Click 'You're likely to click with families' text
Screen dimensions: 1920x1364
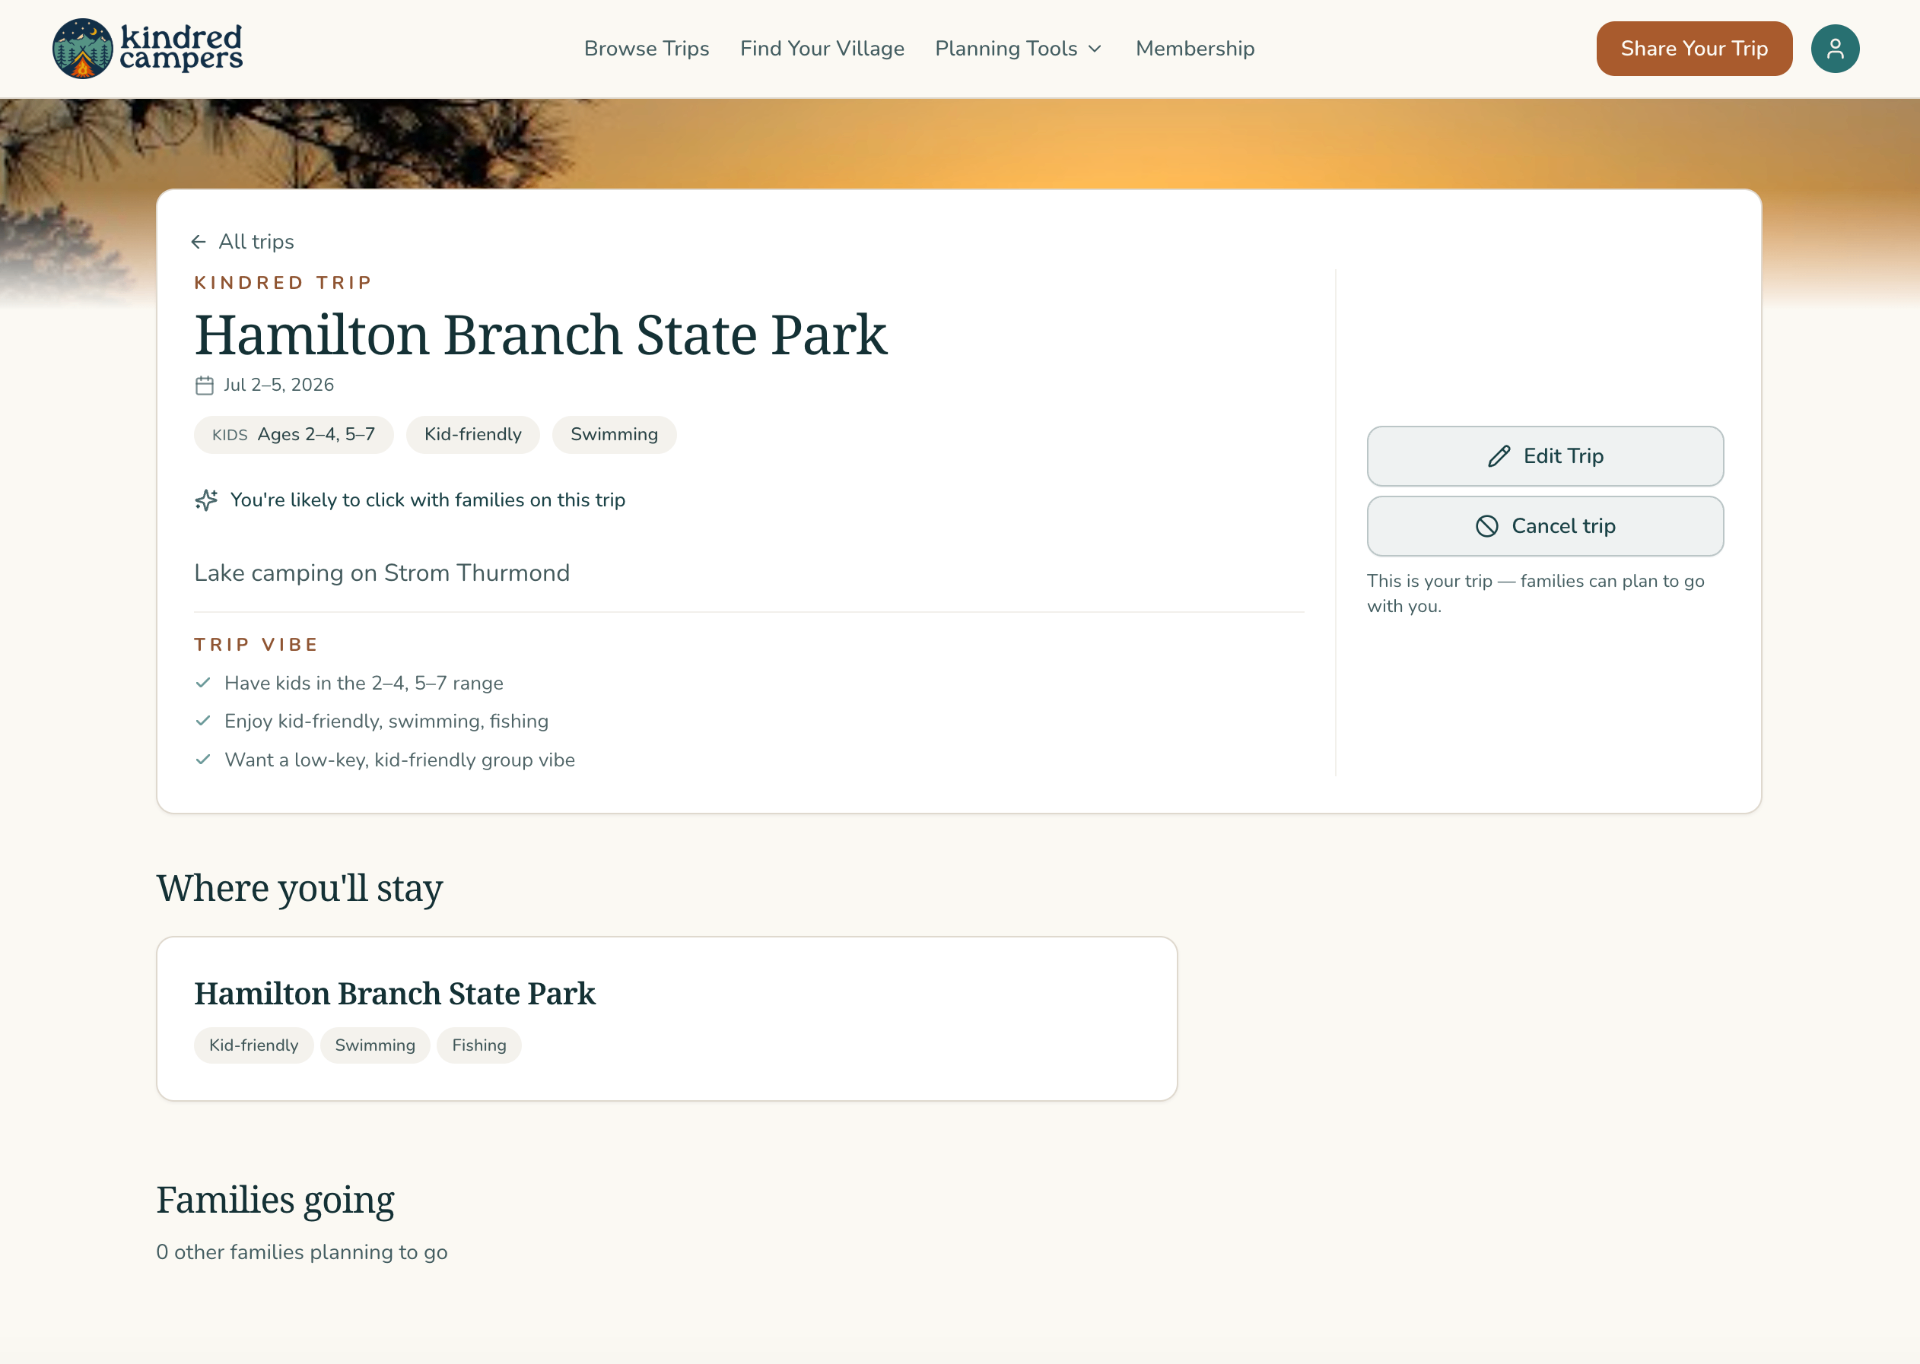click(428, 500)
